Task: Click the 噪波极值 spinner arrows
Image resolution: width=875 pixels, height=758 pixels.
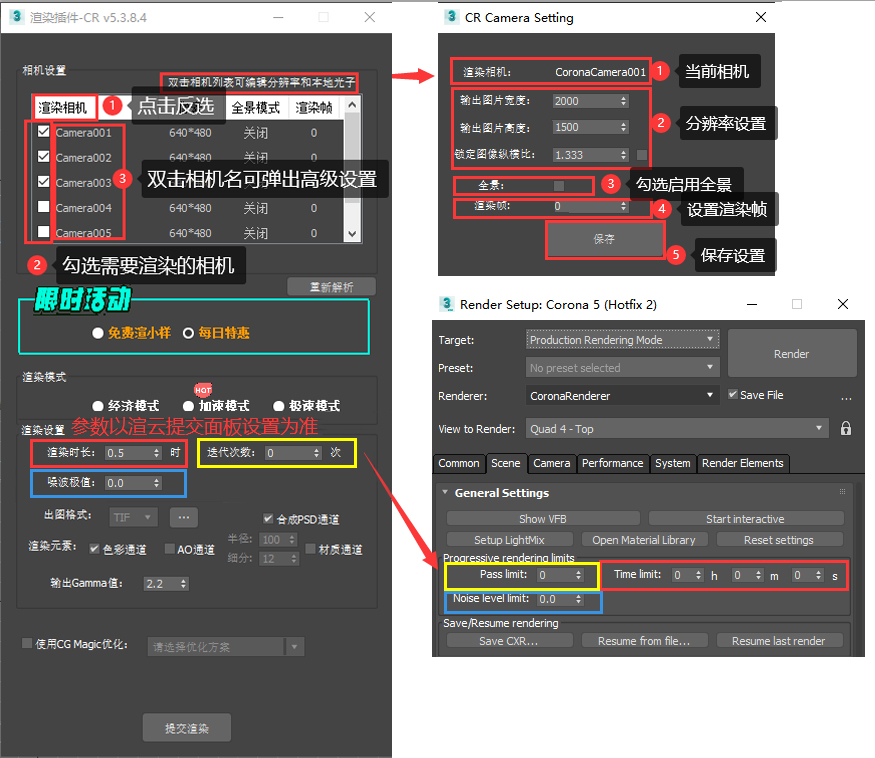Action: (157, 483)
